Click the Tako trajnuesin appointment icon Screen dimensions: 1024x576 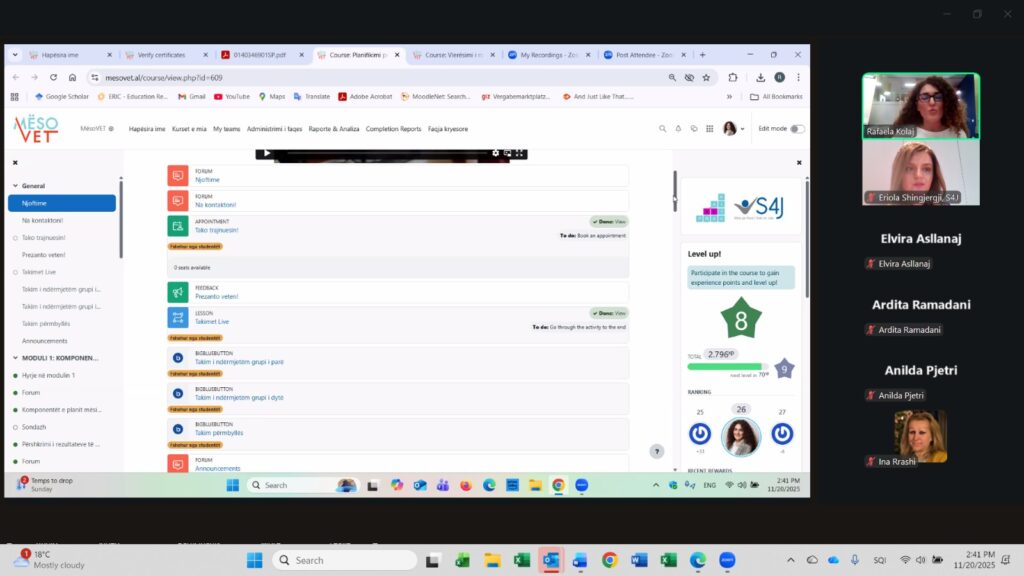(177, 226)
